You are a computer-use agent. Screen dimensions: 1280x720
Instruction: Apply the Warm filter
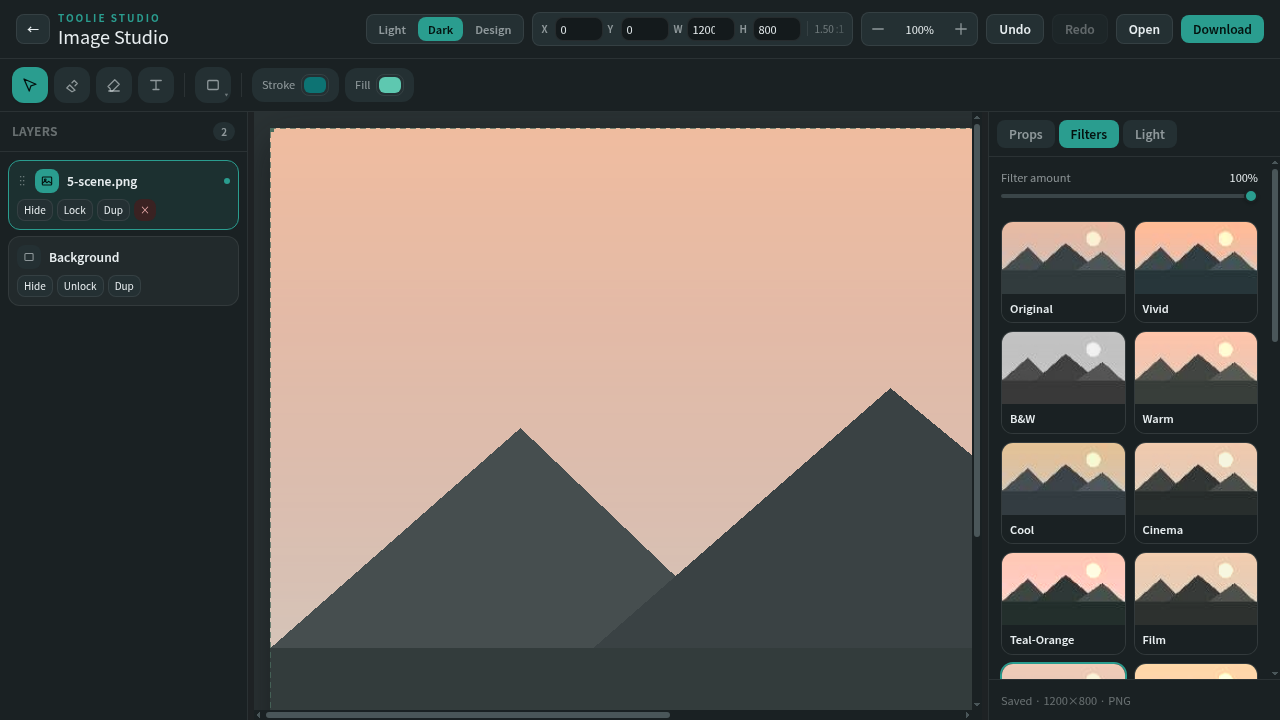click(x=1196, y=382)
